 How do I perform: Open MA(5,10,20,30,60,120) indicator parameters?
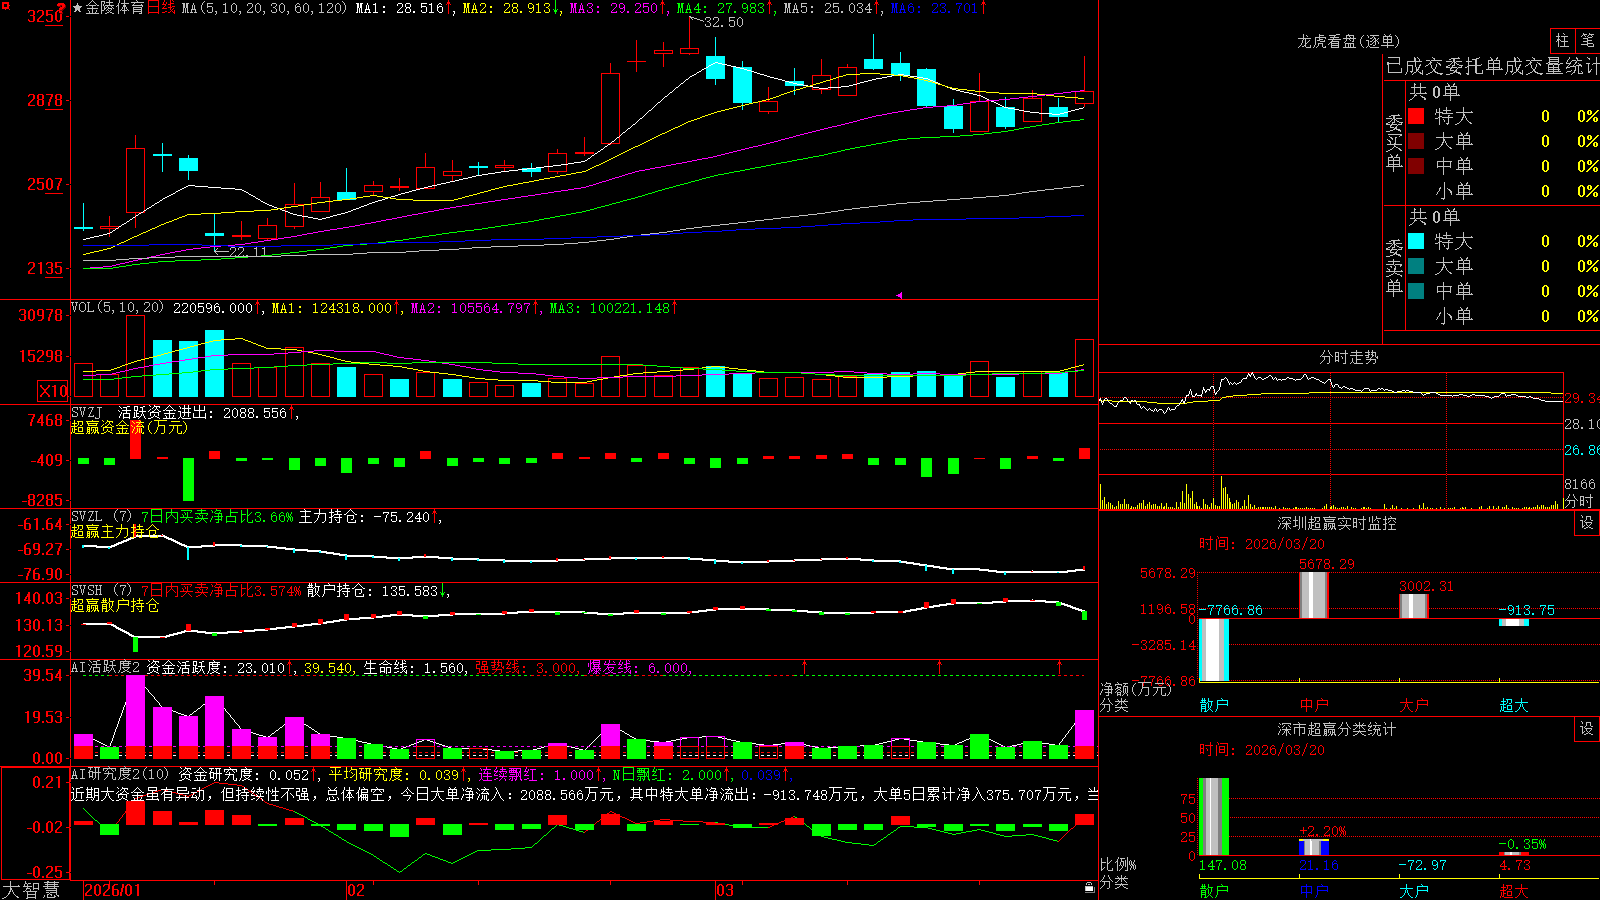(264, 8)
